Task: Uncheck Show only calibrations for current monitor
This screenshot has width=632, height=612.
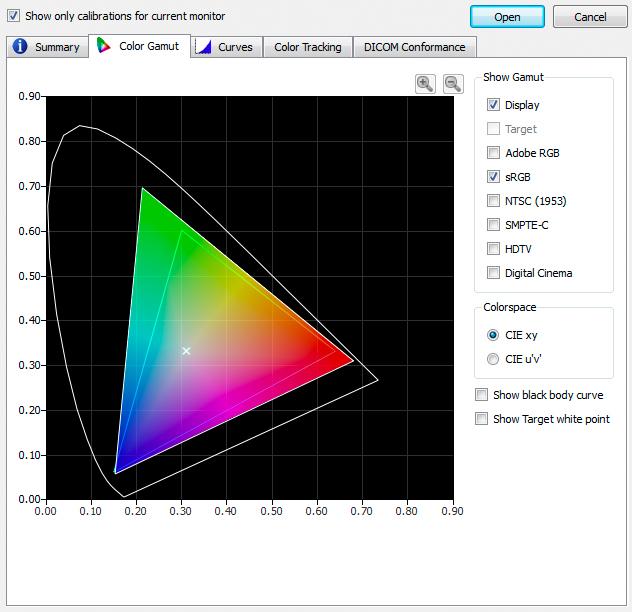Action: click(x=14, y=16)
